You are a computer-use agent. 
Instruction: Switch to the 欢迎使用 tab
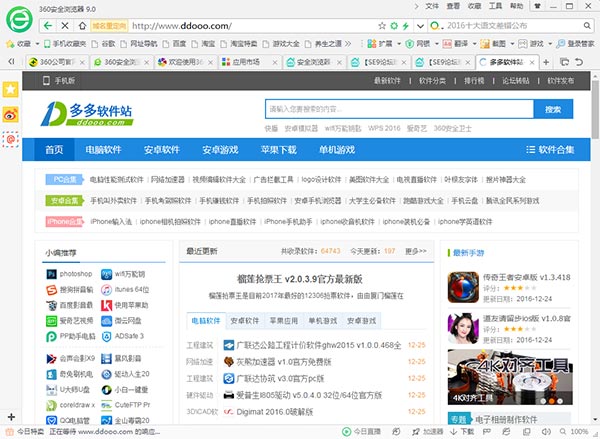[x=185, y=62]
